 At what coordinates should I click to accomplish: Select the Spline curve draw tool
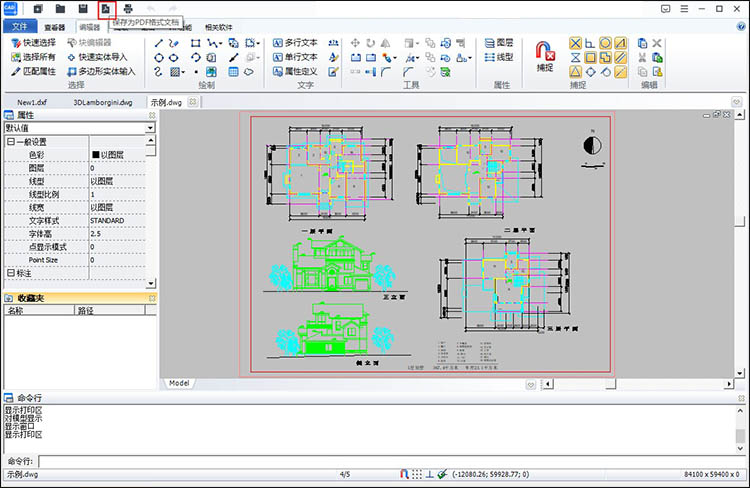click(158, 72)
